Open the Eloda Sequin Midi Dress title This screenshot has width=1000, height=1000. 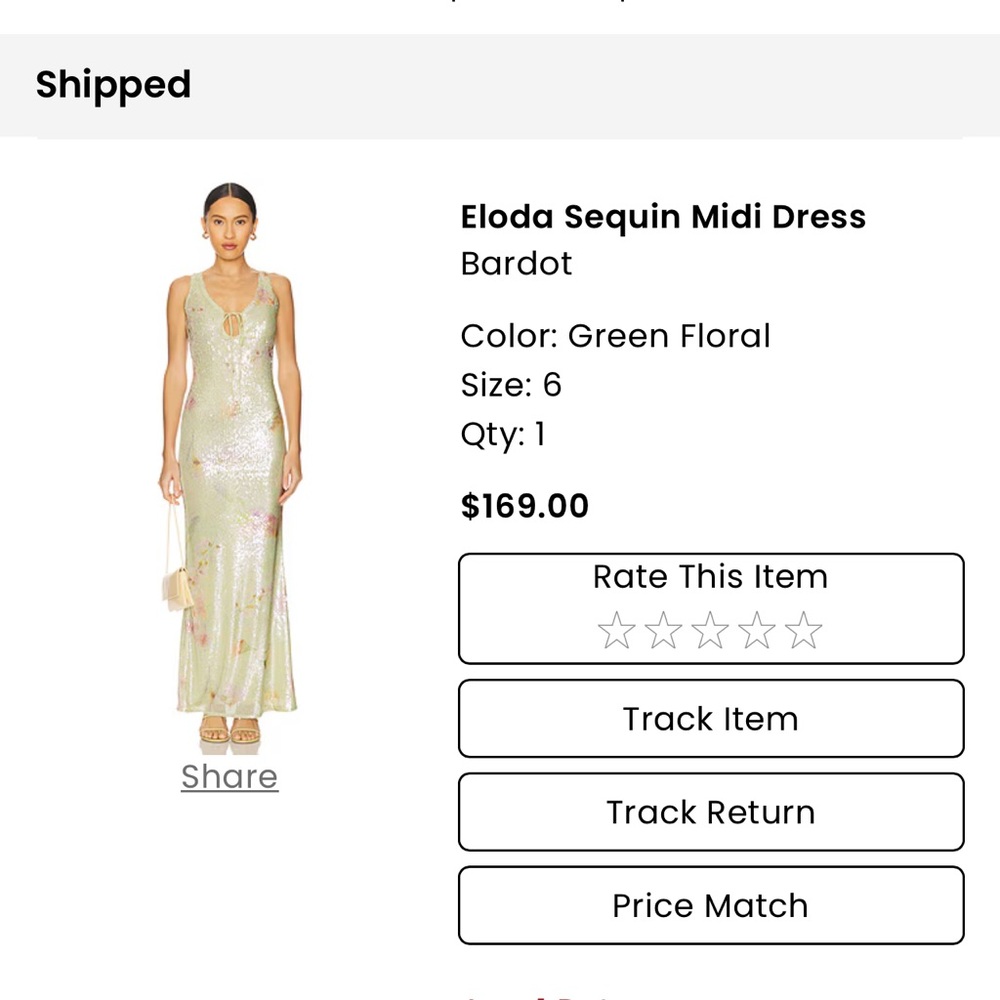[663, 217]
